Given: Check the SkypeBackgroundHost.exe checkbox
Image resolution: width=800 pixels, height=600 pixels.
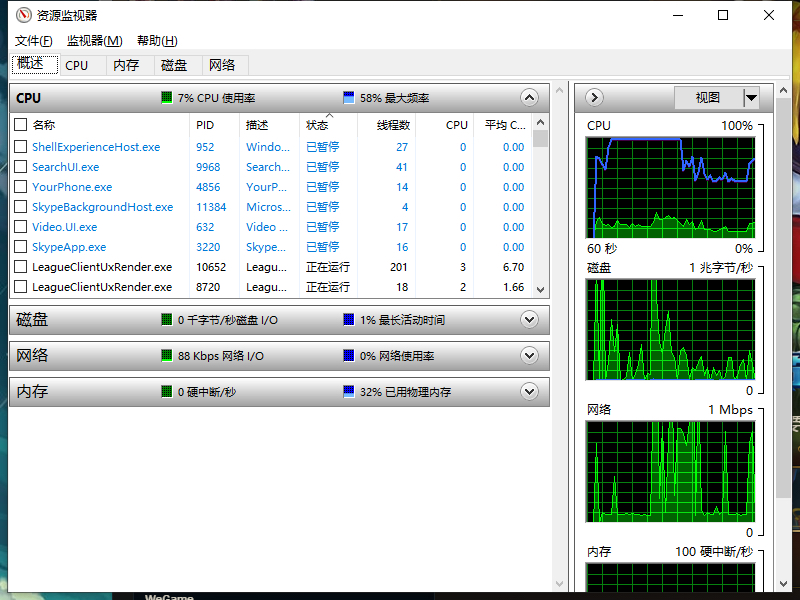Looking at the screenshot, I should (x=20, y=207).
